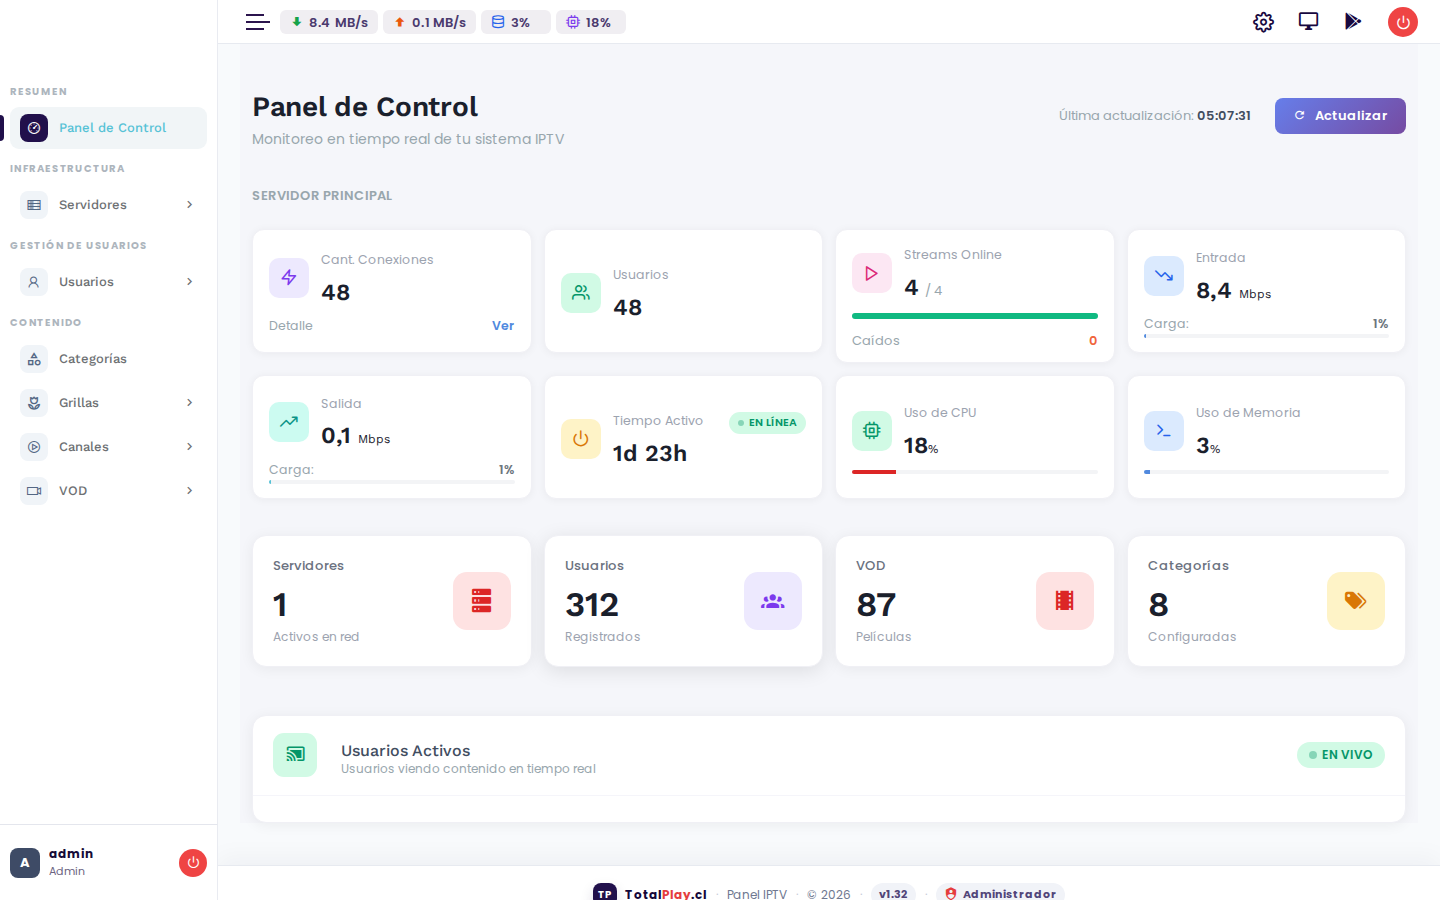Click the yellow tags icon in Categorías card
The height and width of the screenshot is (900, 1440).
click(x=1356, y=601)
